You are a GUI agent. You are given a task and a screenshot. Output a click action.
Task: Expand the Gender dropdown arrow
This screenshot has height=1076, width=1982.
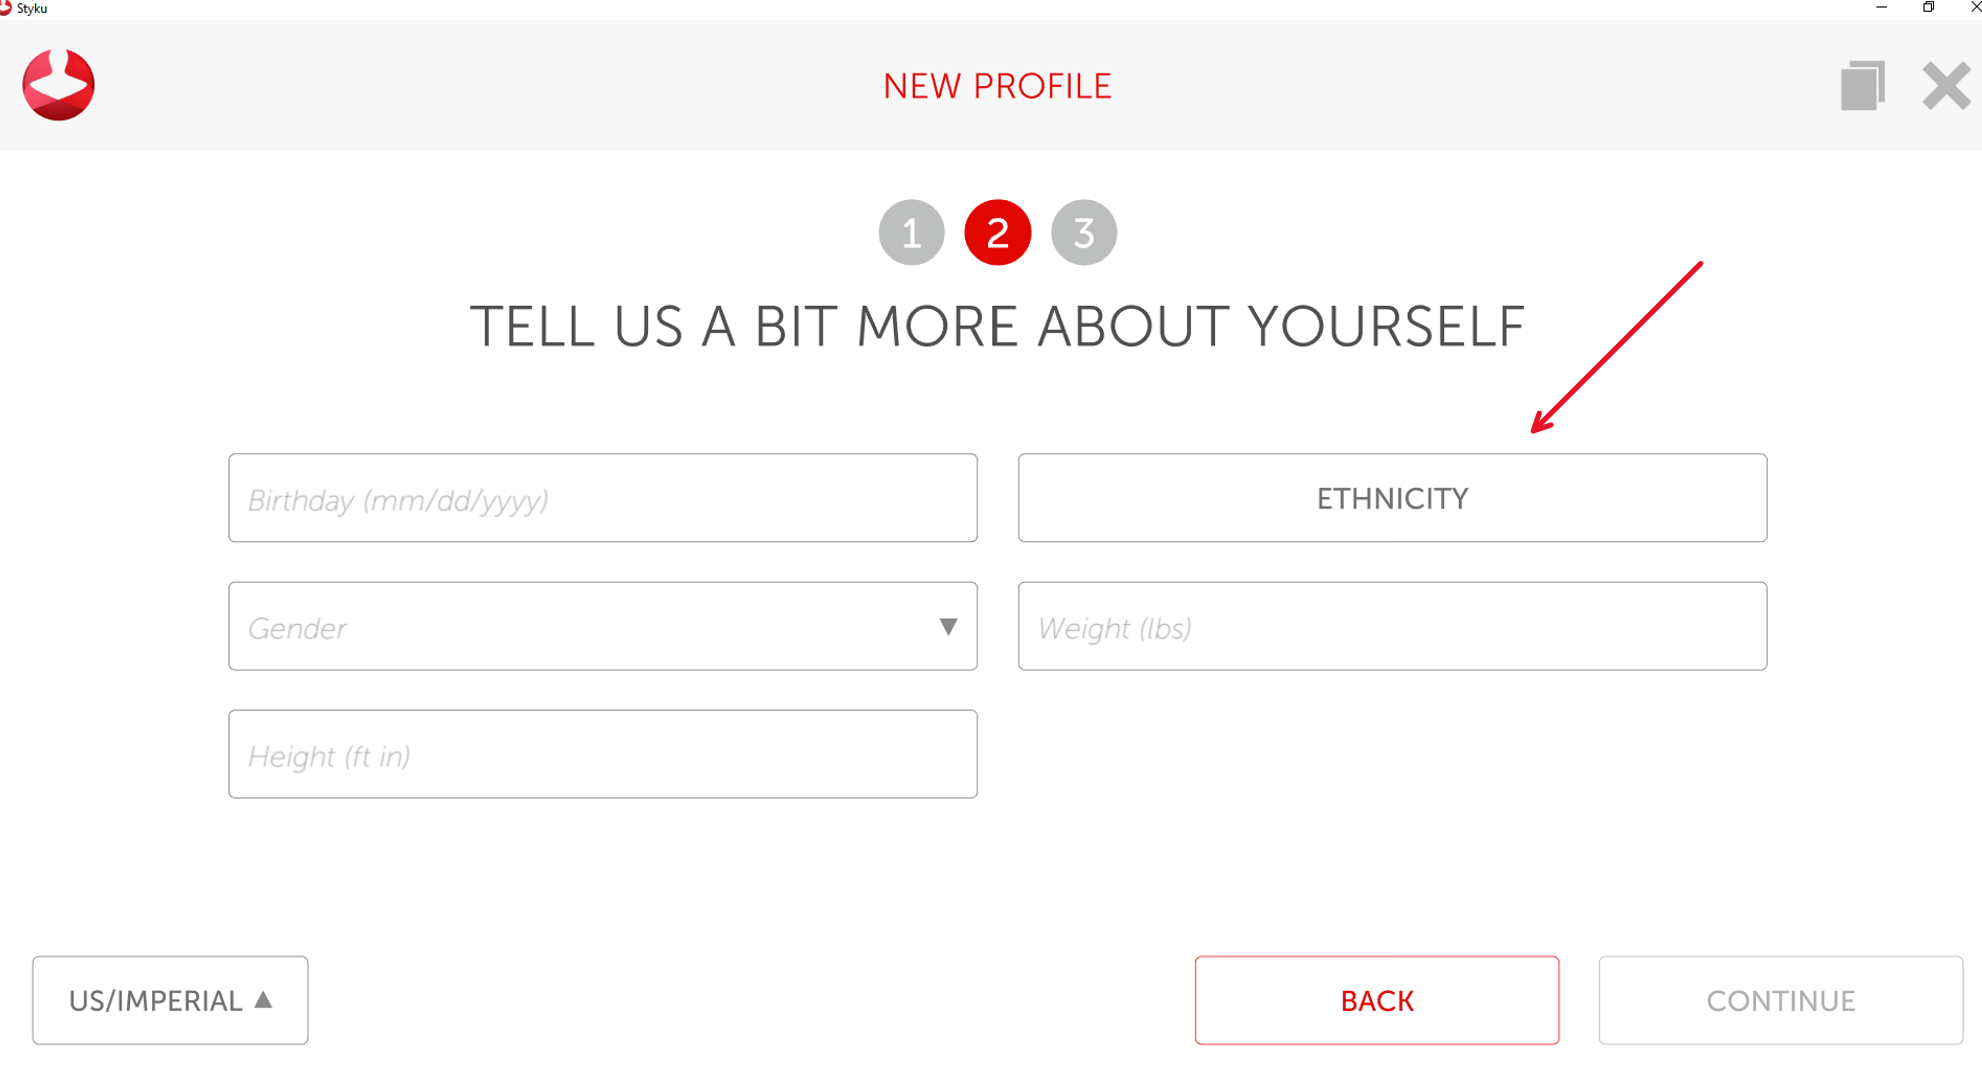(x=948, y=627)
